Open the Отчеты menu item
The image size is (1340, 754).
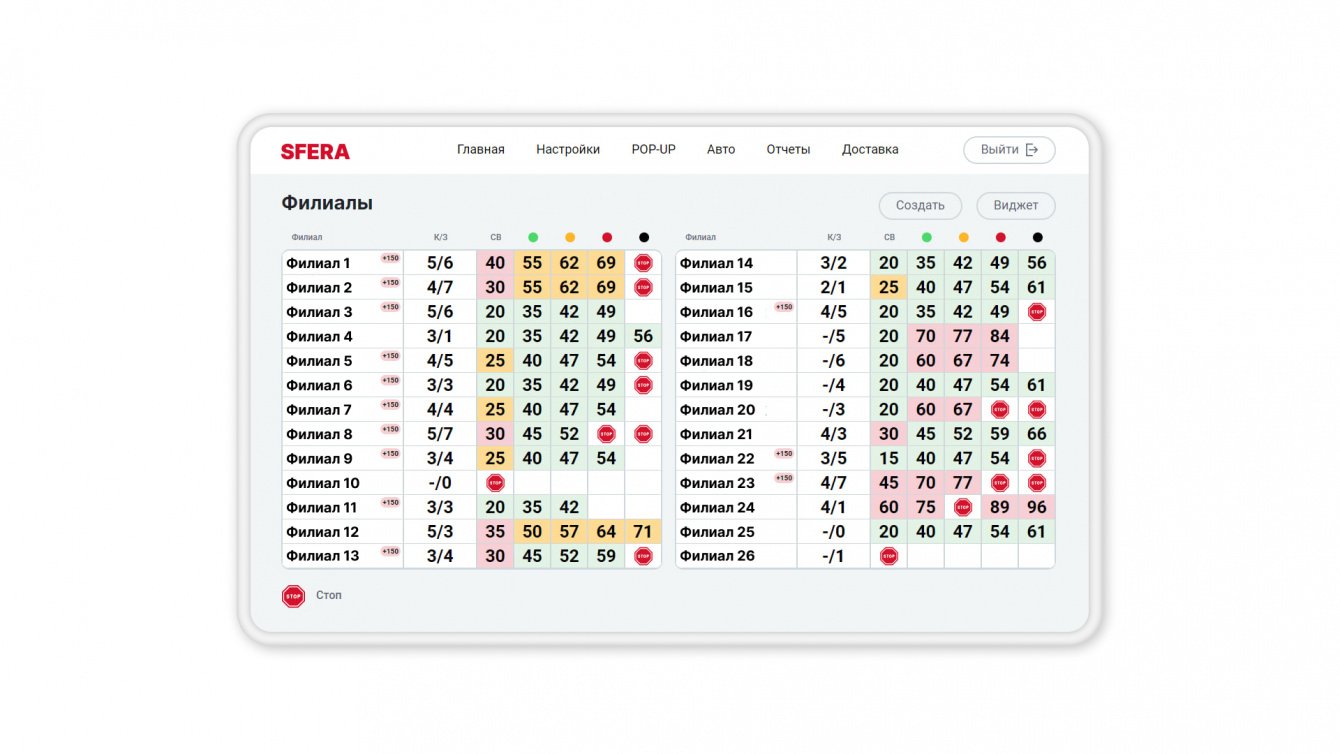tap(788, 150)
